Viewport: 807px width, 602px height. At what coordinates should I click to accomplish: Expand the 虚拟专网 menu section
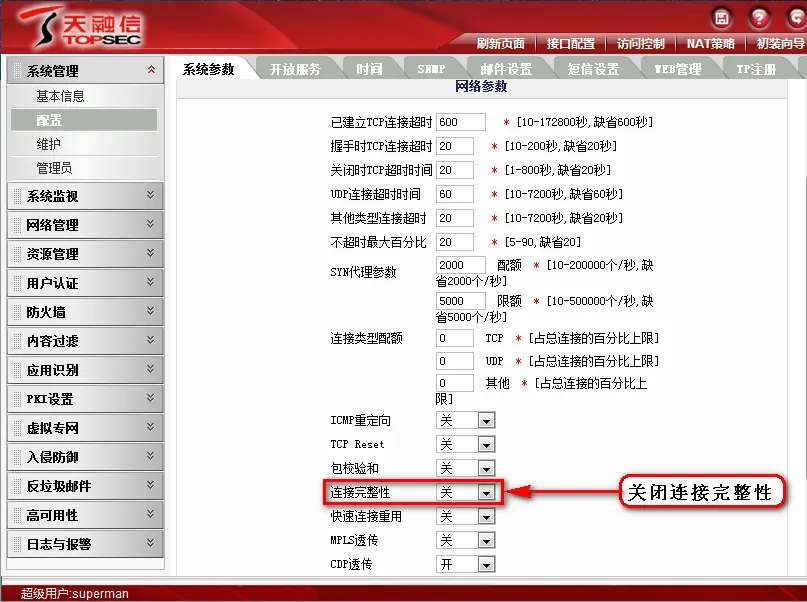pyautogui.click(x=85, y=428)
